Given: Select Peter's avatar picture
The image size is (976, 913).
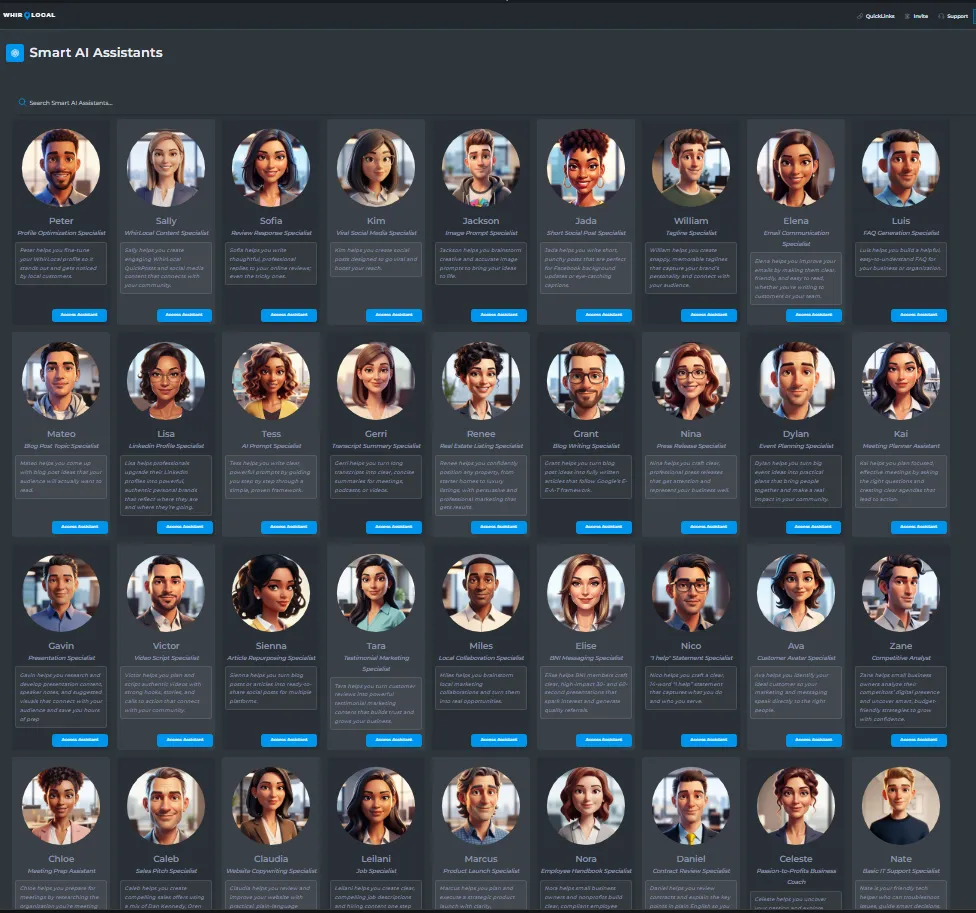Looking at the screenshot, I should tap(61, 168).
